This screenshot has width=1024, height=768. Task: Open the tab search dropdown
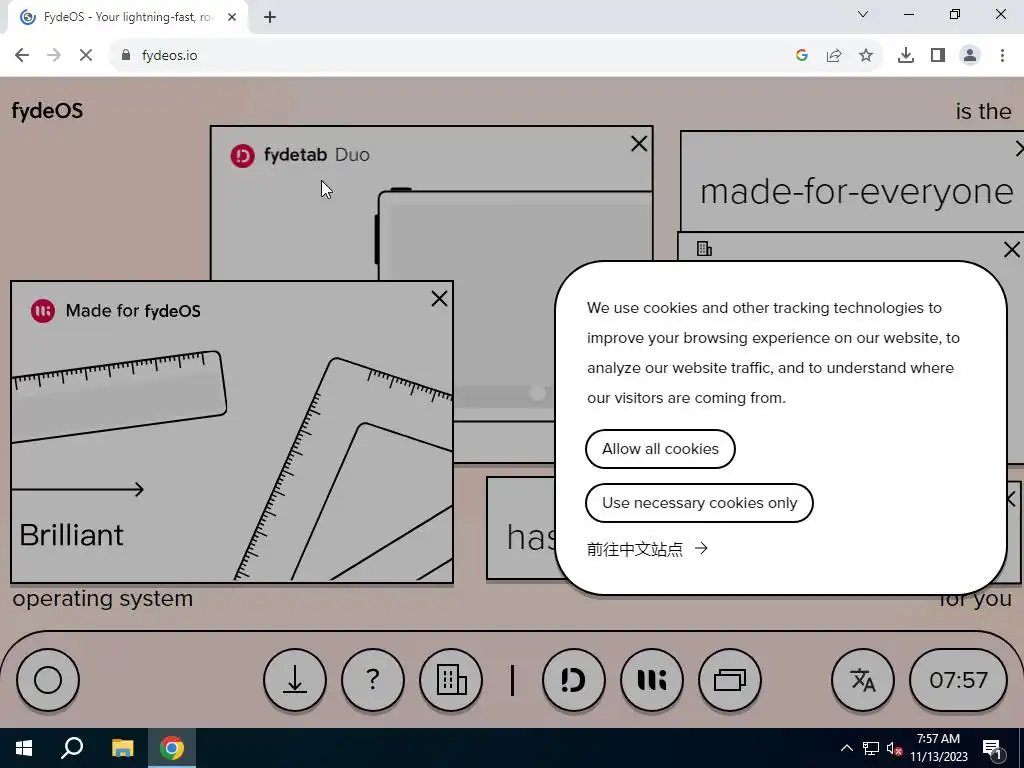863,14
